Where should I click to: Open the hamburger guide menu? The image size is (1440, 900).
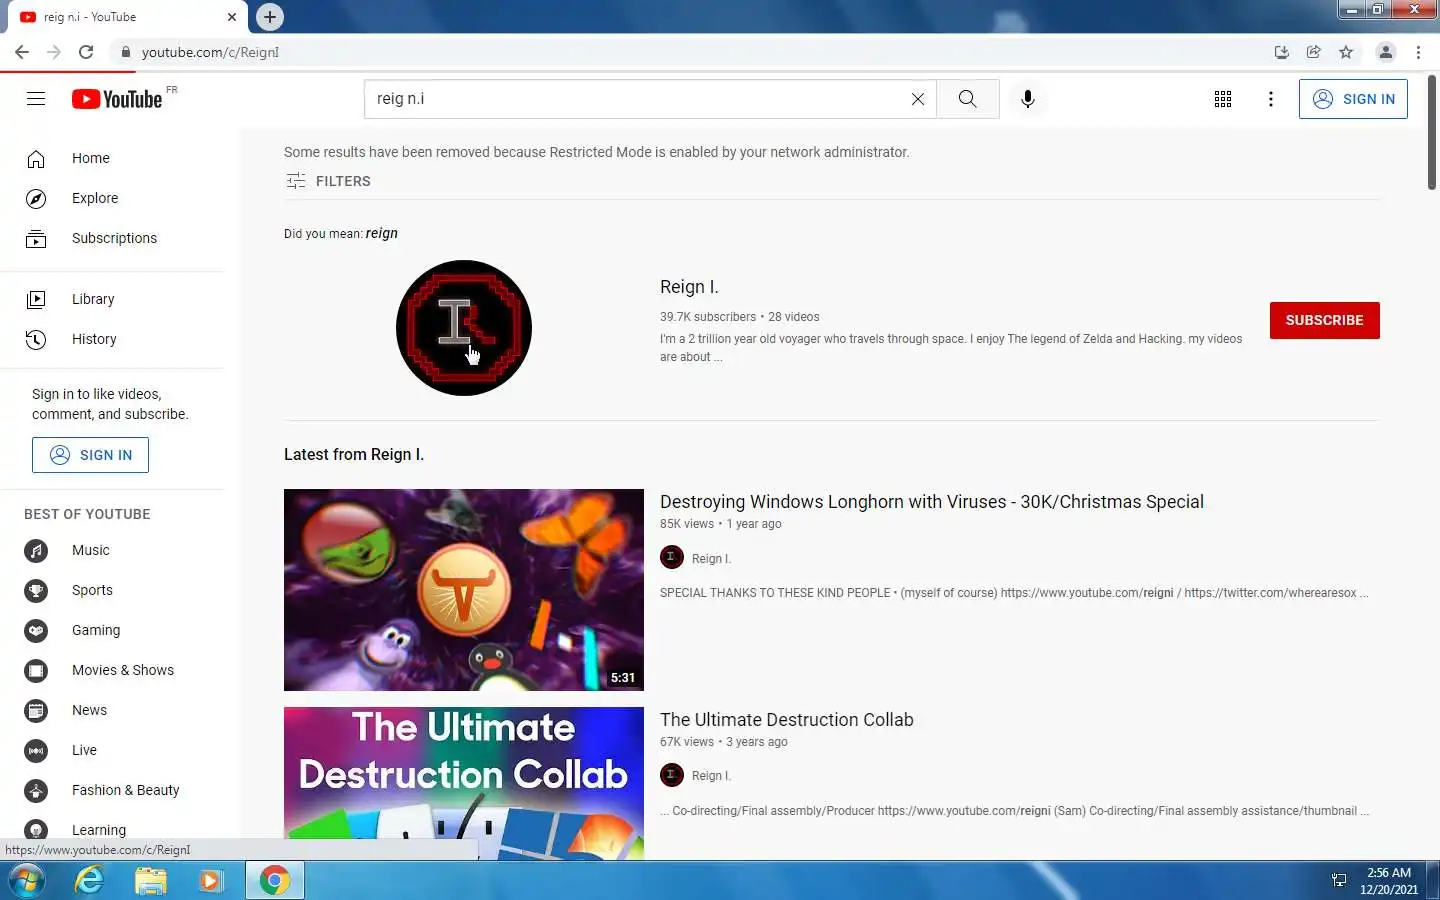point(36,98)
